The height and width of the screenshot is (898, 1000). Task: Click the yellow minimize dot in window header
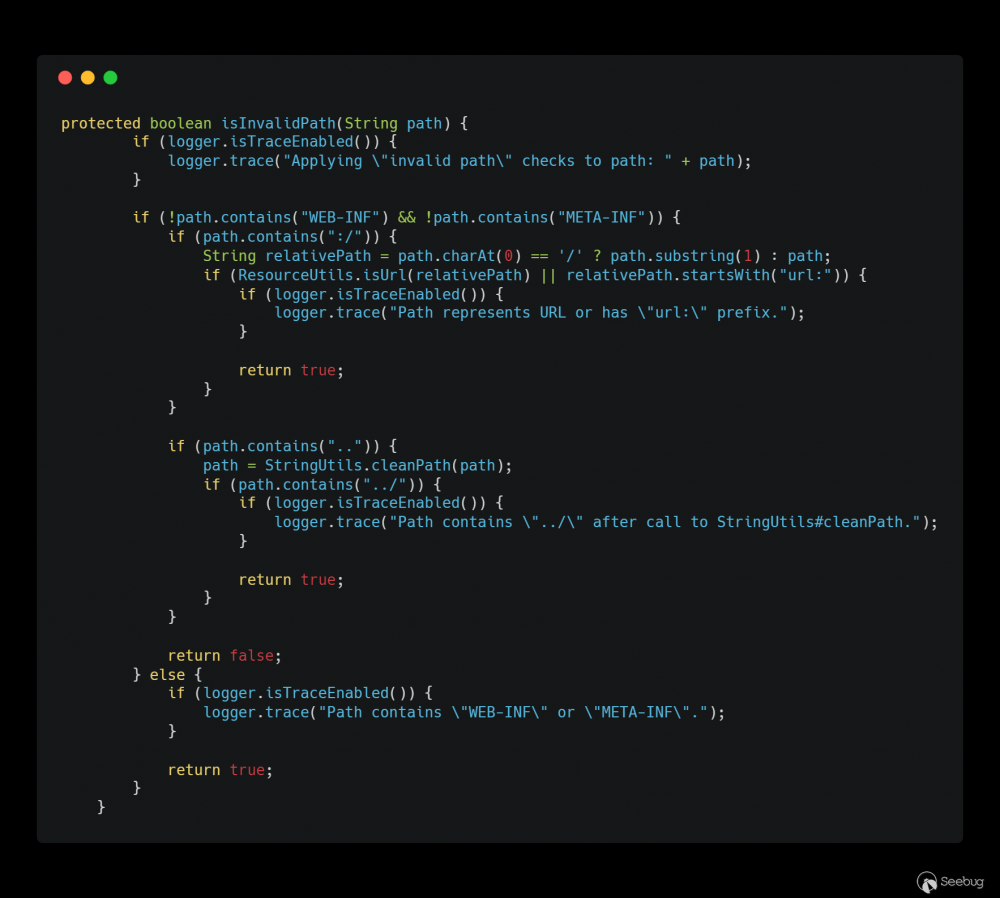coord(87,78)
